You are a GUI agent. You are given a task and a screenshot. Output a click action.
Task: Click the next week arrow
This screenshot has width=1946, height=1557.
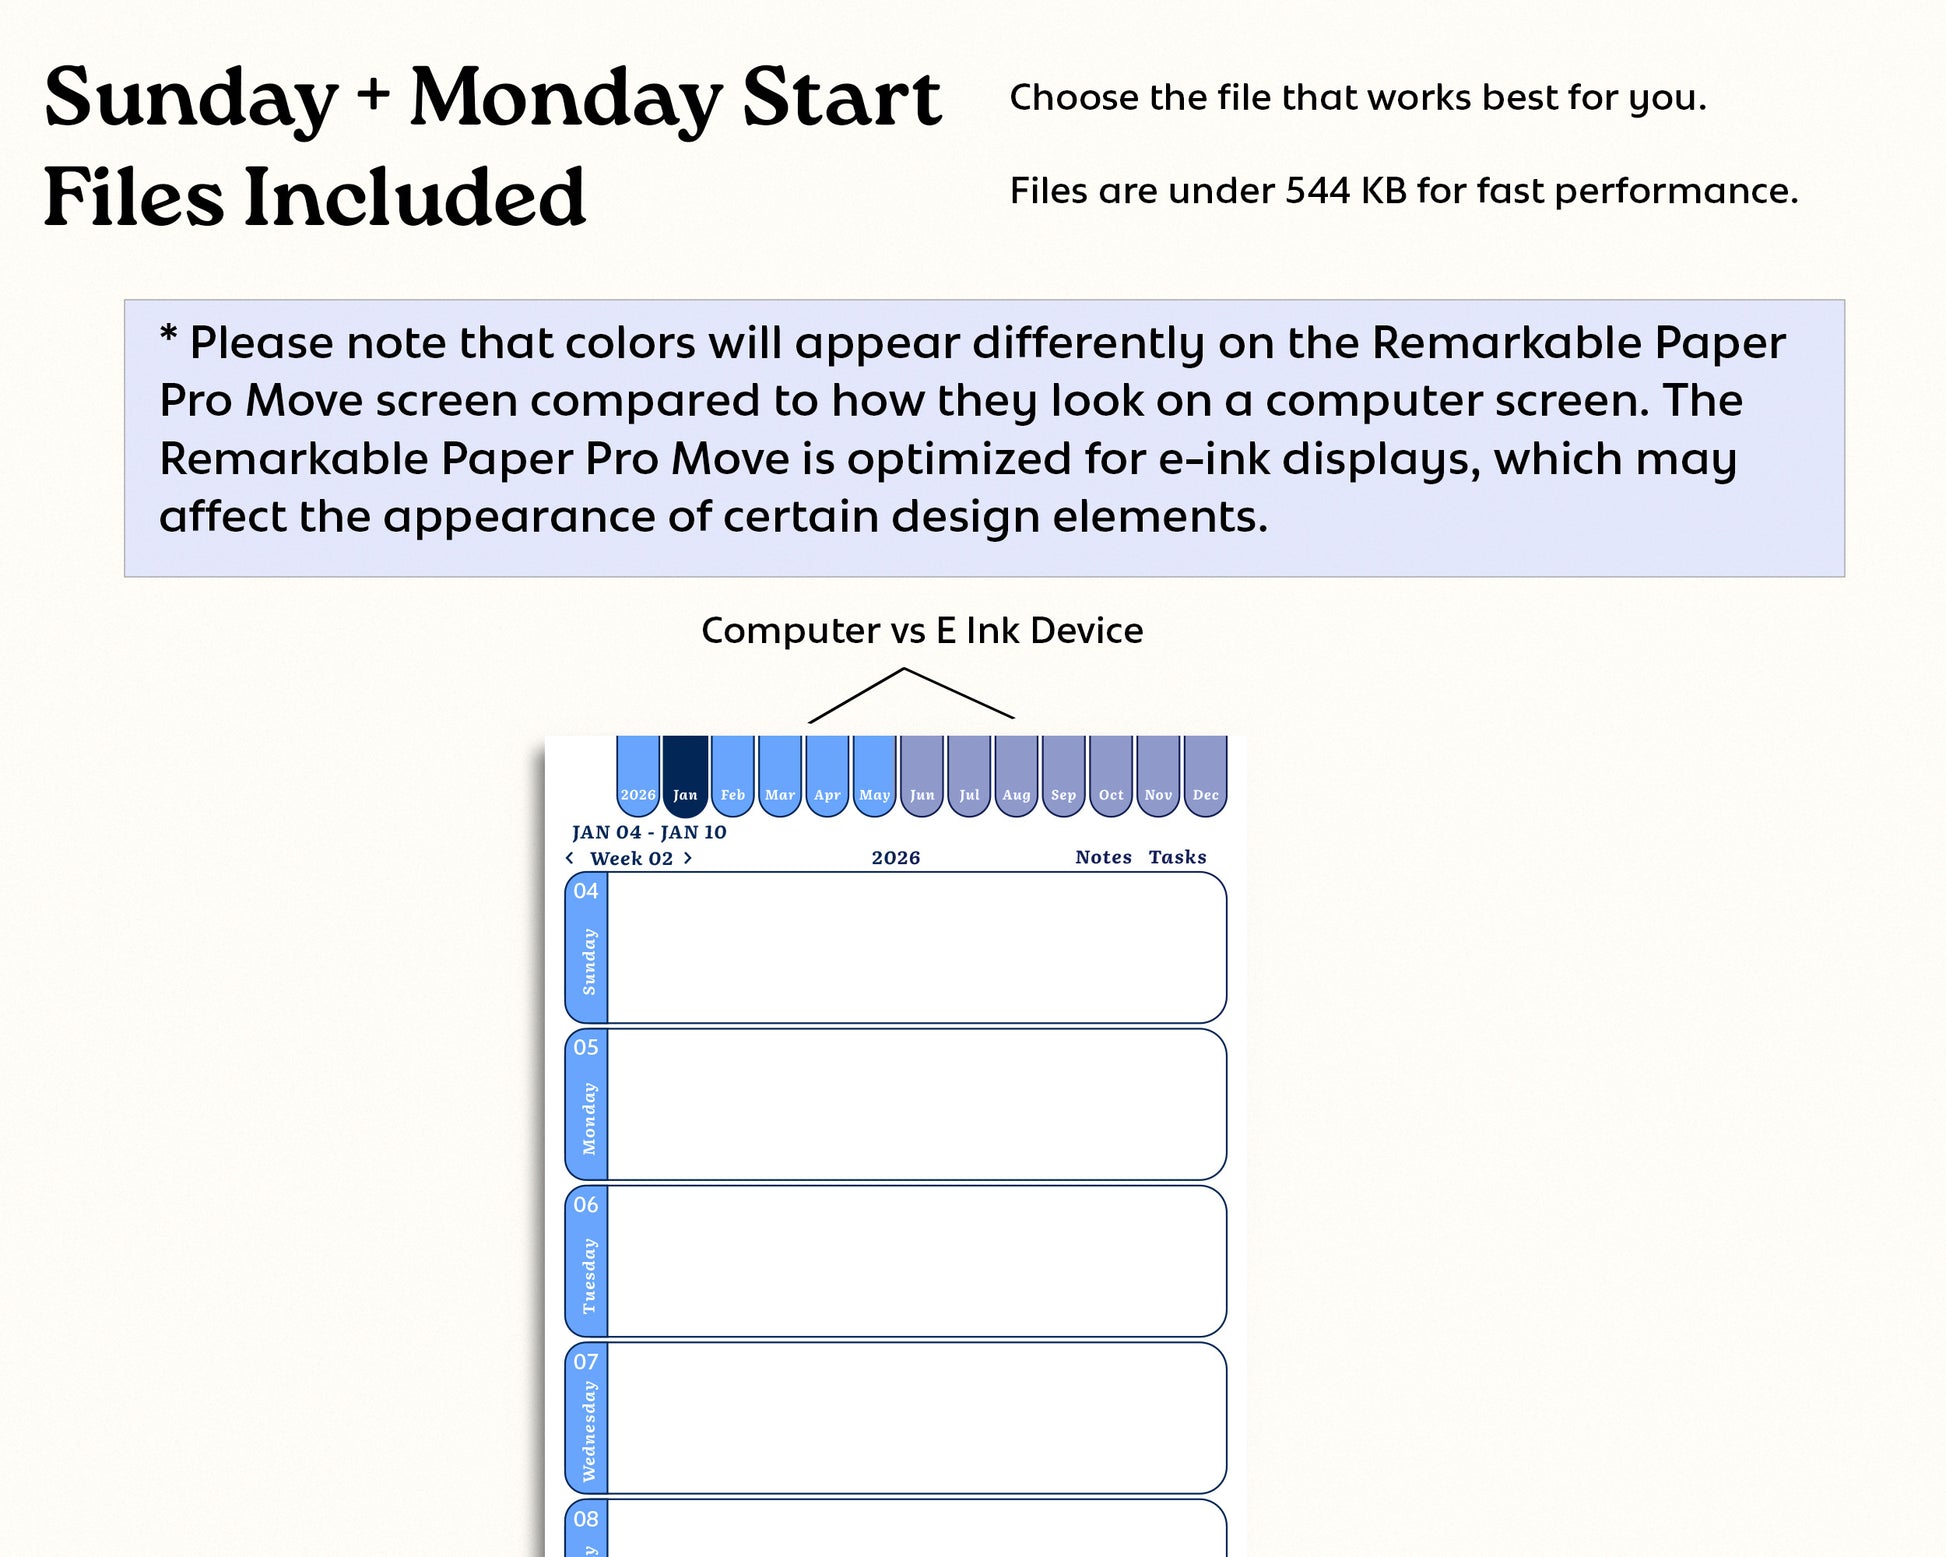pyautogui.click(x=687, y=858)
